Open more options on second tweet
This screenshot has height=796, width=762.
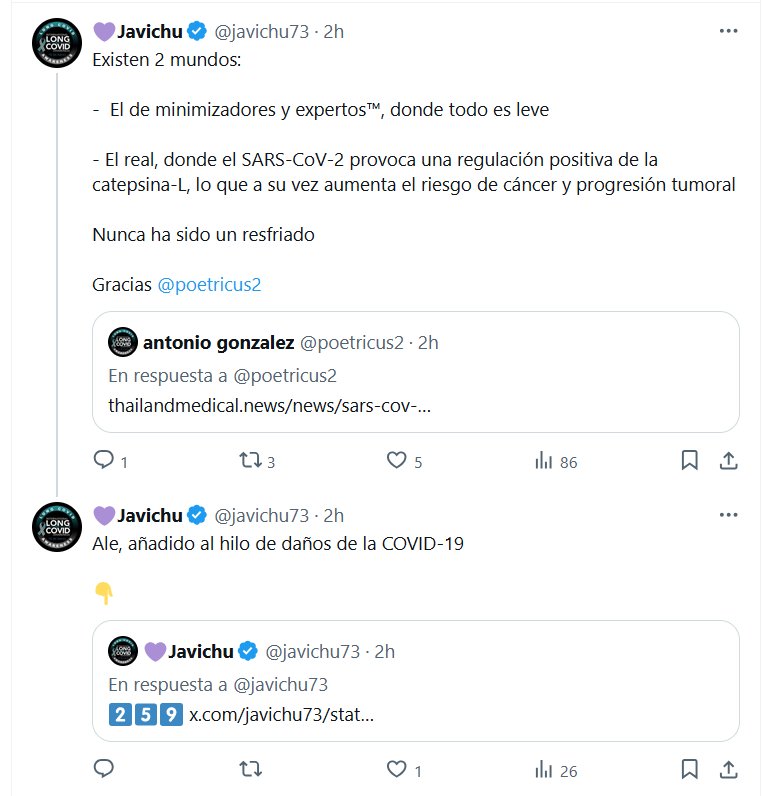tap(728, 515)
